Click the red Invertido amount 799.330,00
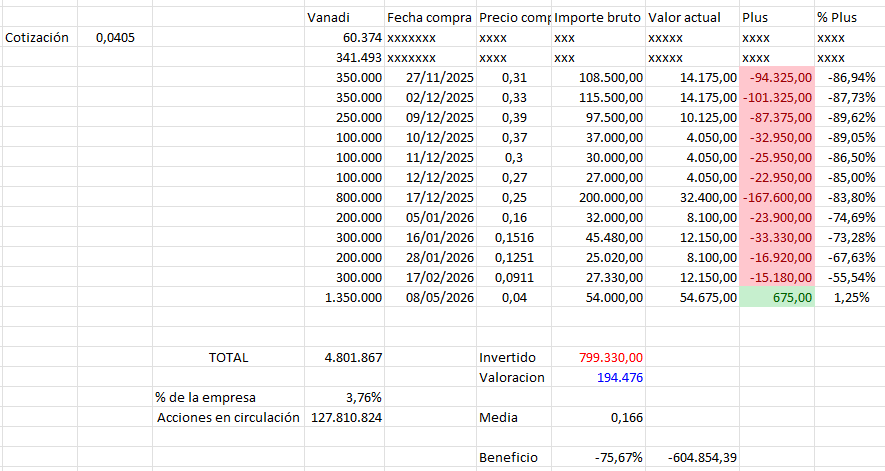The image size is (885, 471). [598, 357]
